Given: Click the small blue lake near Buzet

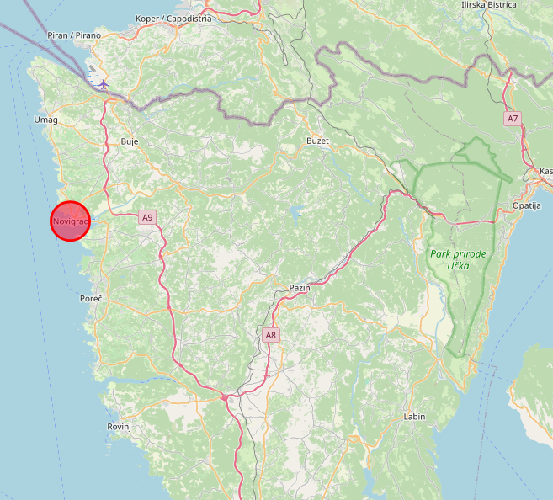Looking at the screenshot, I should [296, 213].
